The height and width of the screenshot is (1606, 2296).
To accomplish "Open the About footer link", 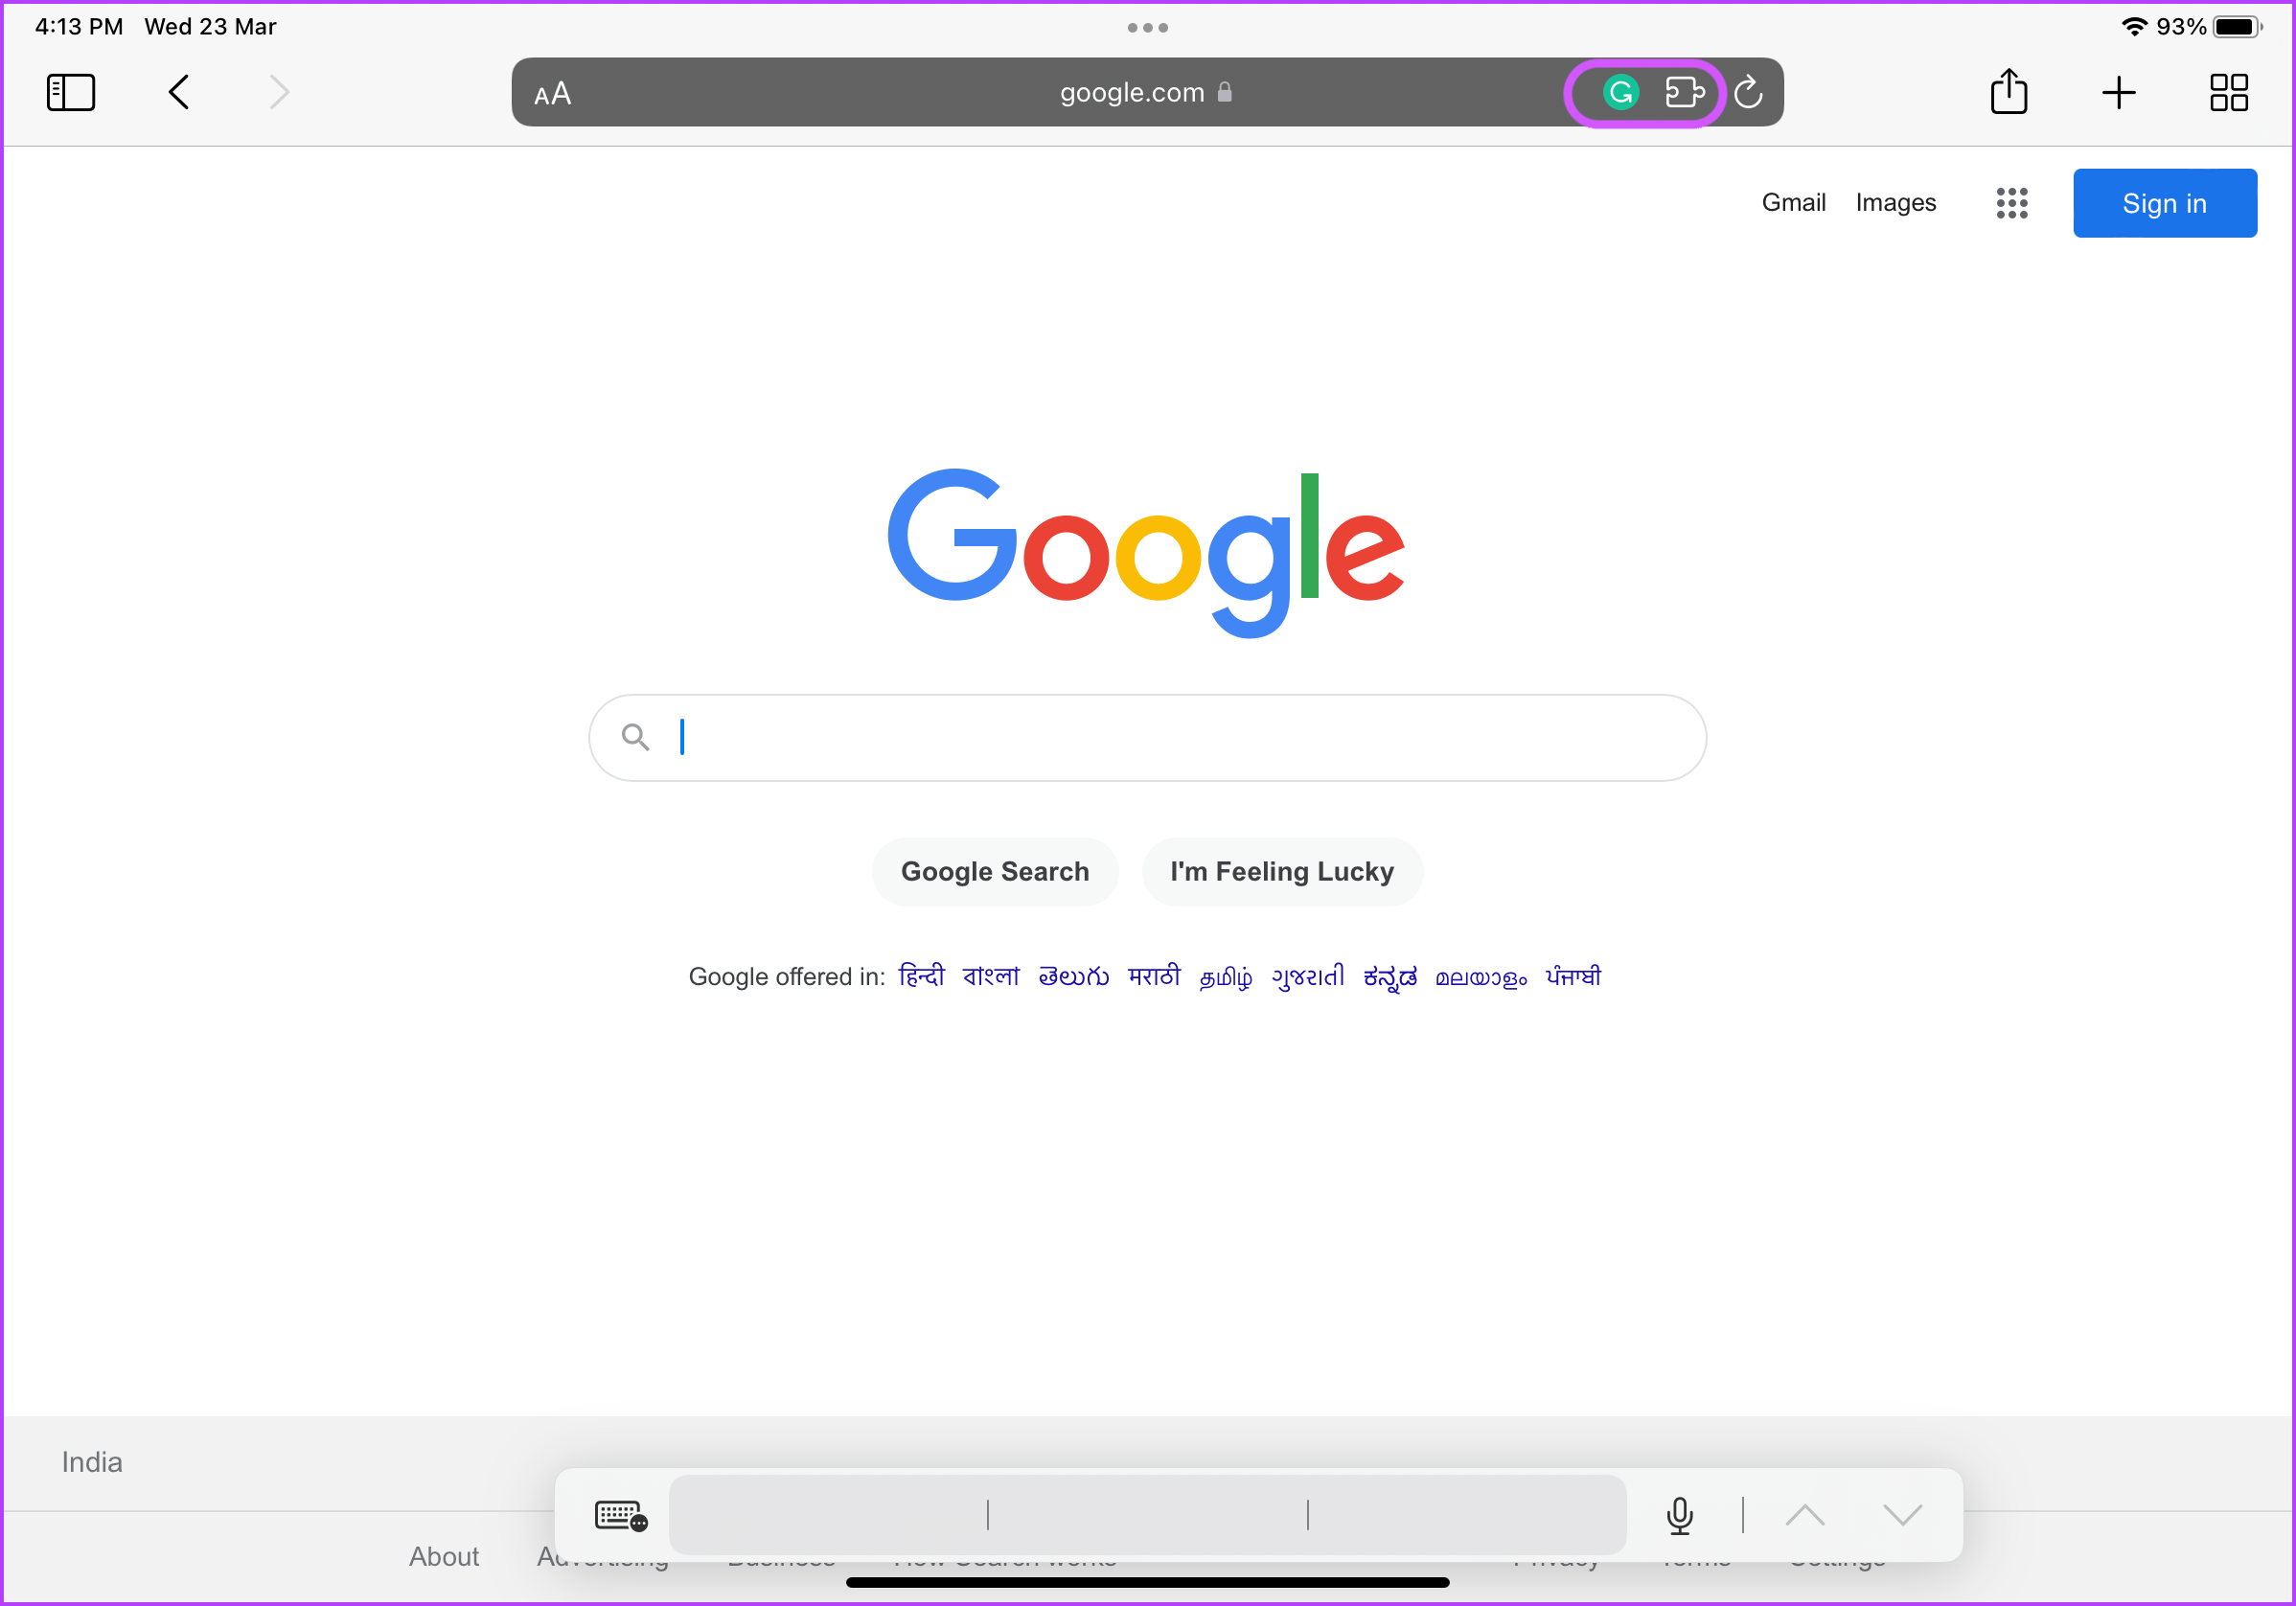I will [x=444, y=1557].
